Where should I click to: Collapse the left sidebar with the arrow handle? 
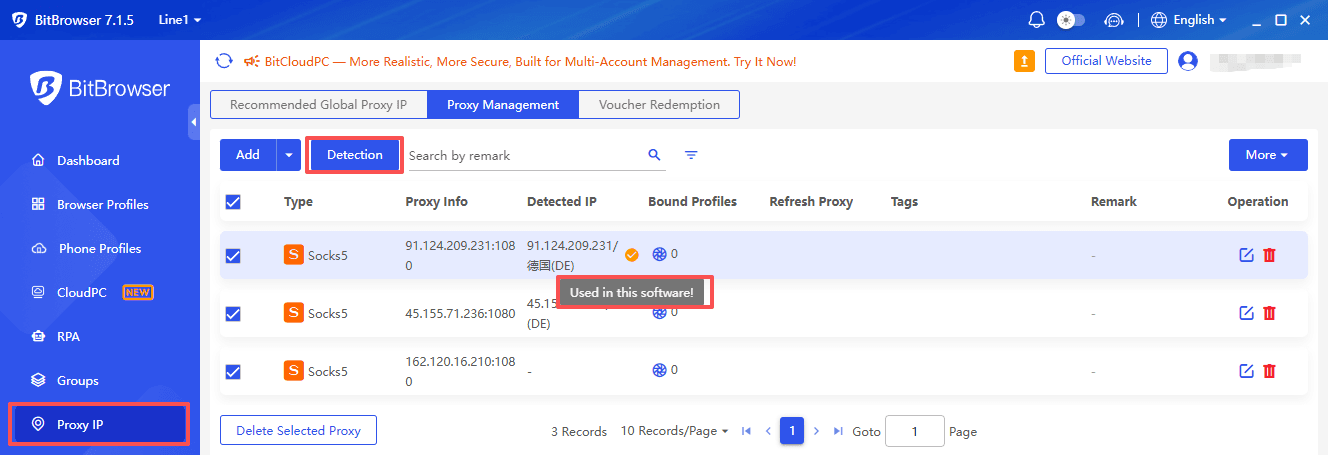point(194,123)
